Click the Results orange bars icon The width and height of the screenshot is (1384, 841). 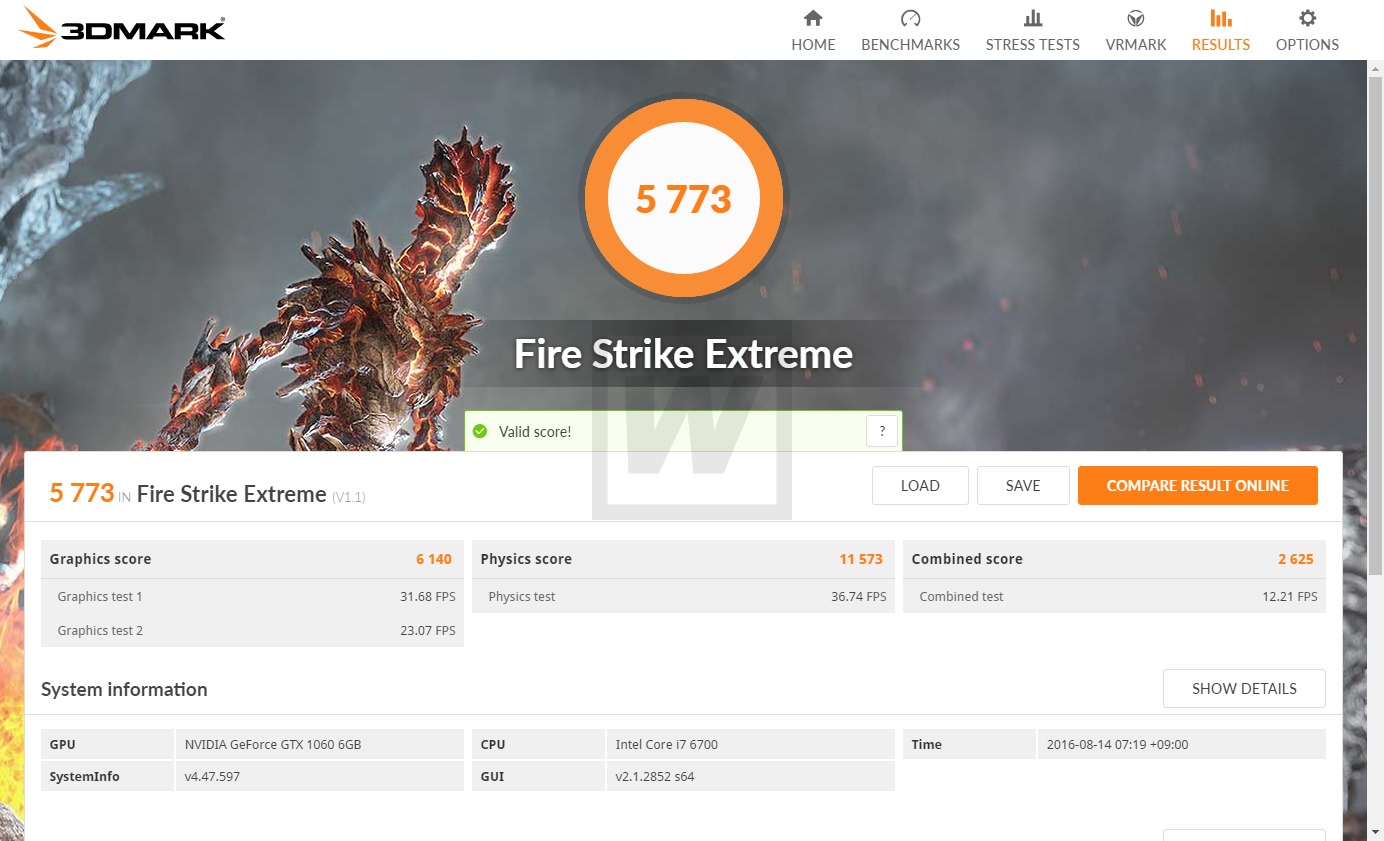click(1220, 18)
